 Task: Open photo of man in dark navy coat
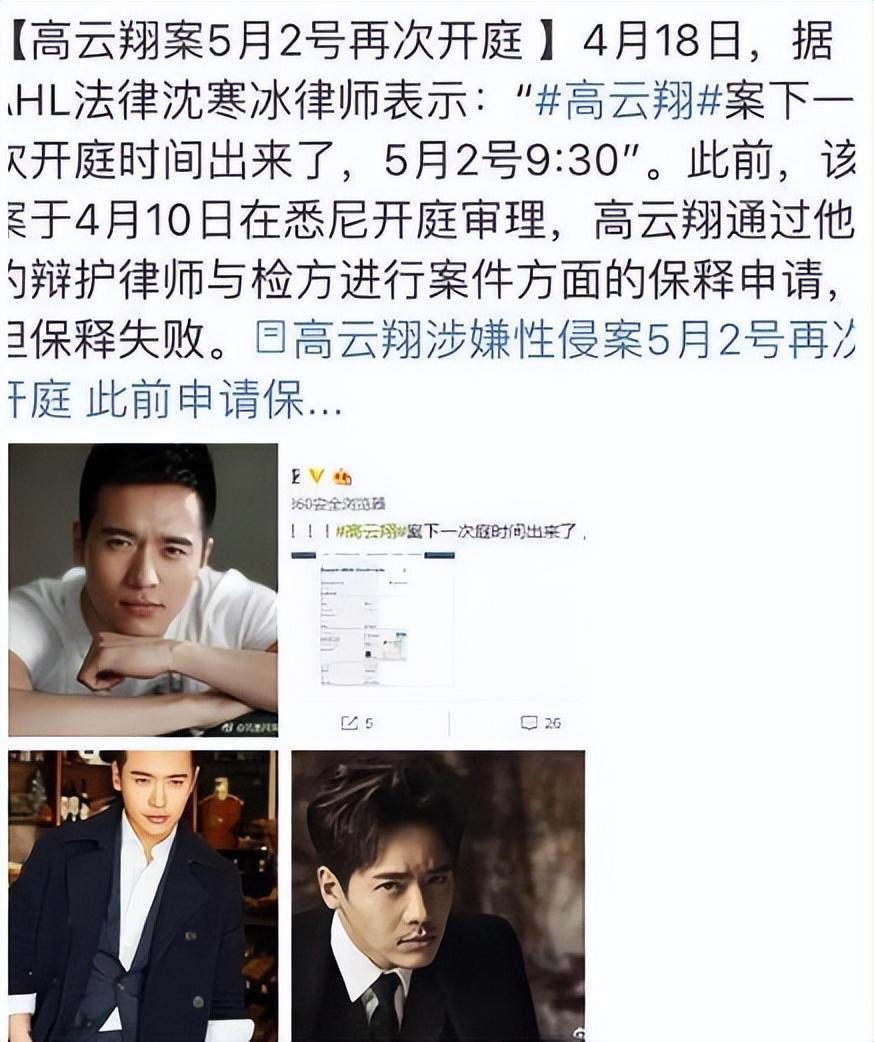(x=143, y=896)
